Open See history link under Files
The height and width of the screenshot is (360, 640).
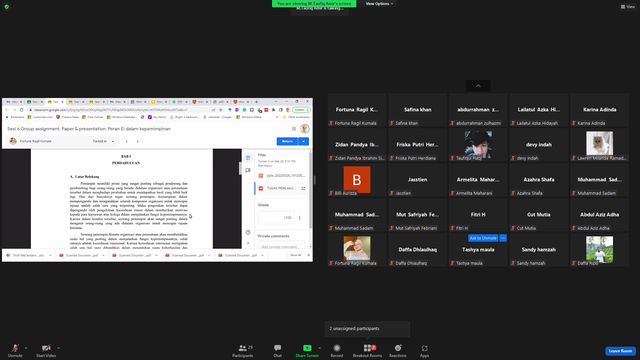(x=265, y=165)
